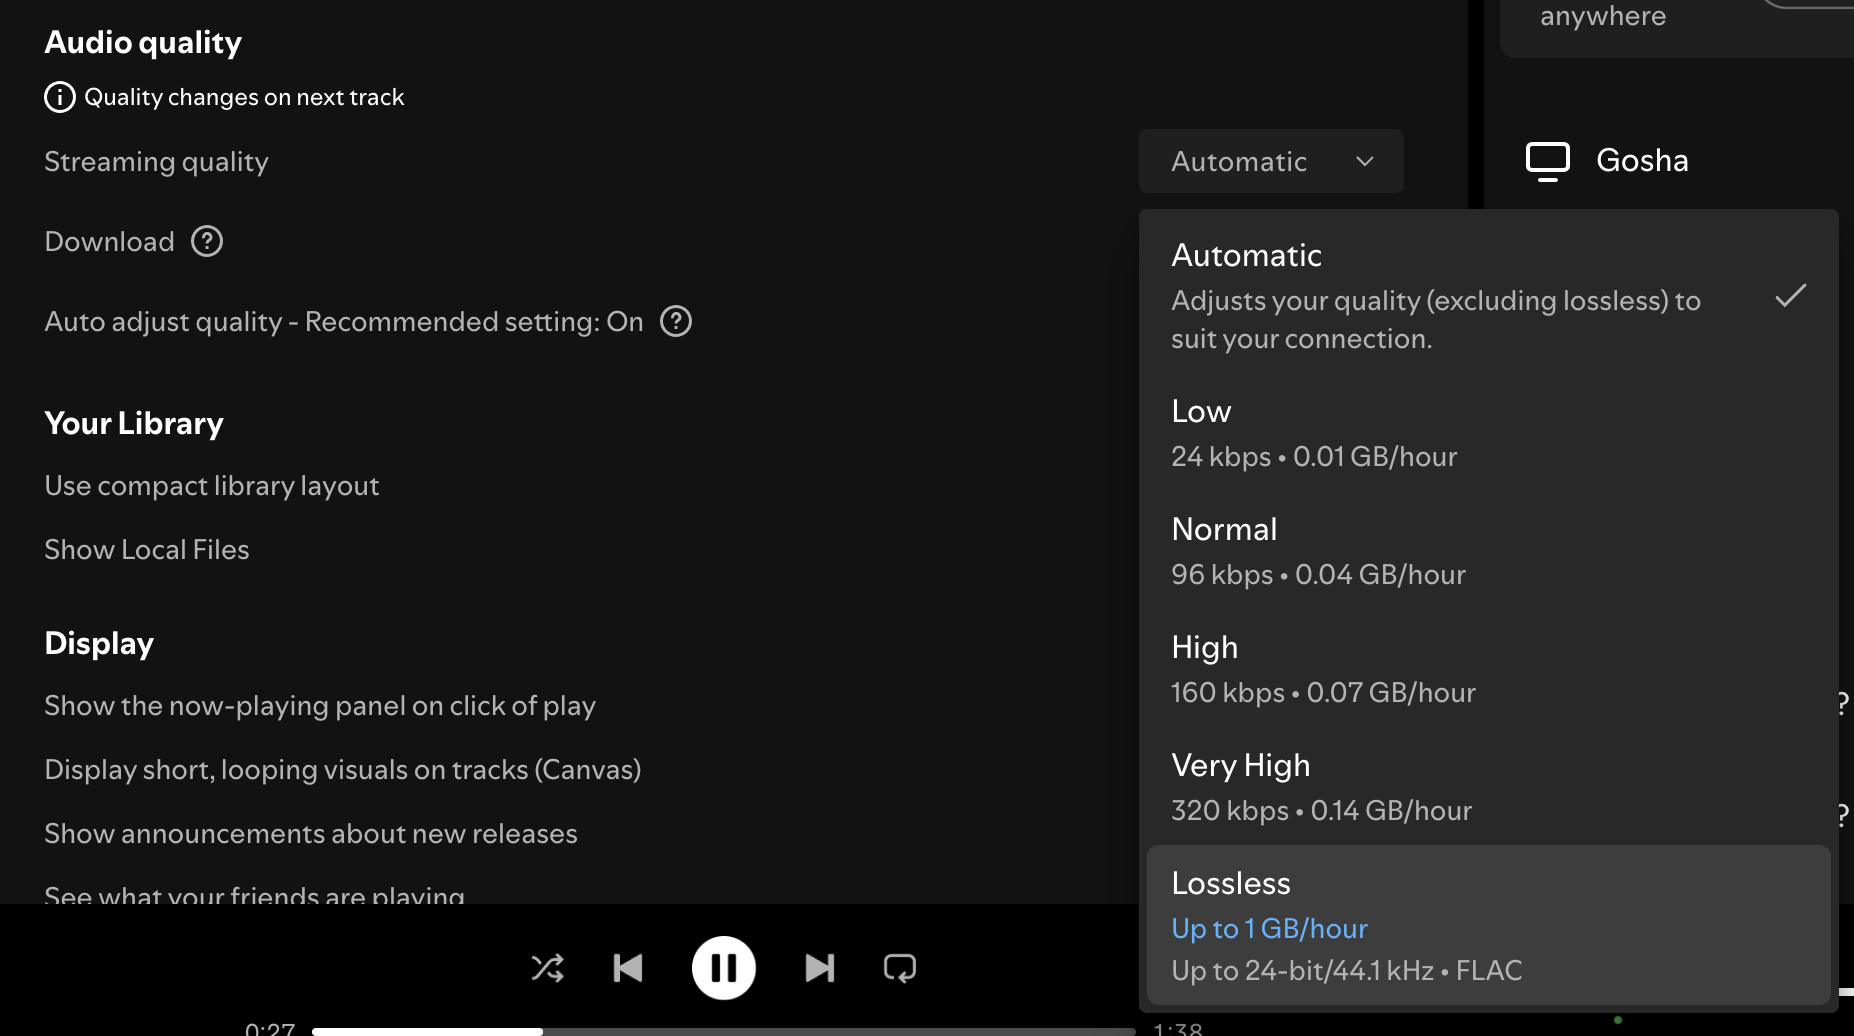
Task: Toggle shuffle playback
Action: (x=547, y=968)
